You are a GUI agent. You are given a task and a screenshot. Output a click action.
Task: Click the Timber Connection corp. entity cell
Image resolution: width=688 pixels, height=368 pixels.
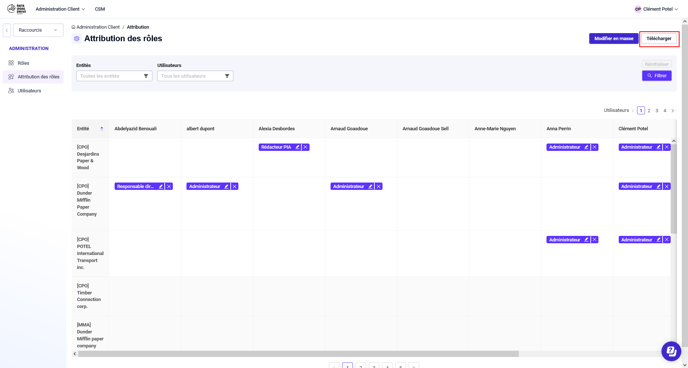[90, 296]
